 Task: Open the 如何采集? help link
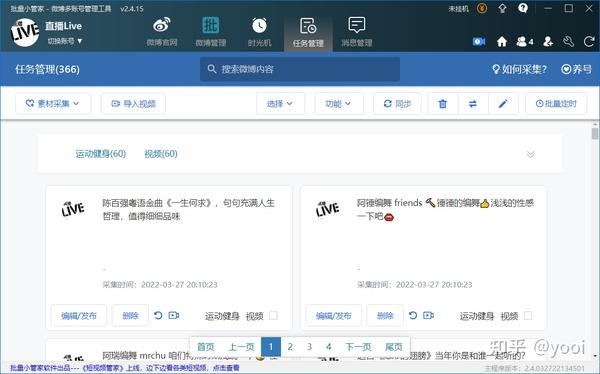tap(519, 69)
